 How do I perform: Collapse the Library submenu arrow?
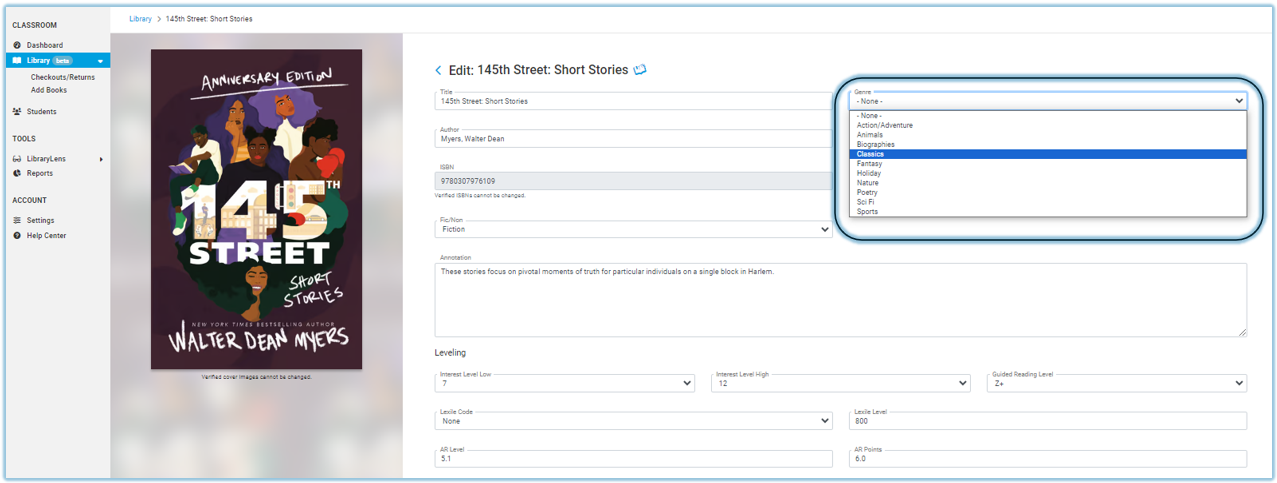pos(100,61)
